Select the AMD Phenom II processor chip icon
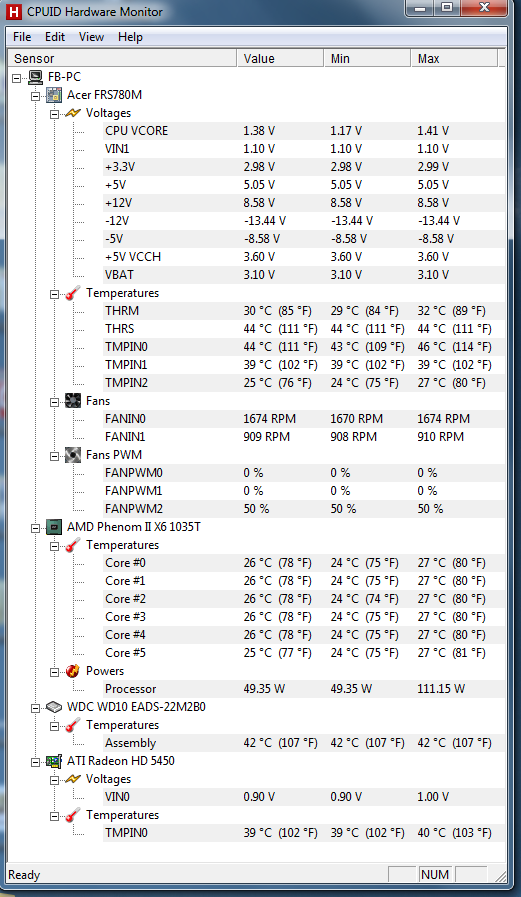The width and height of the screenshot is (521, 897). coord(54,527)
